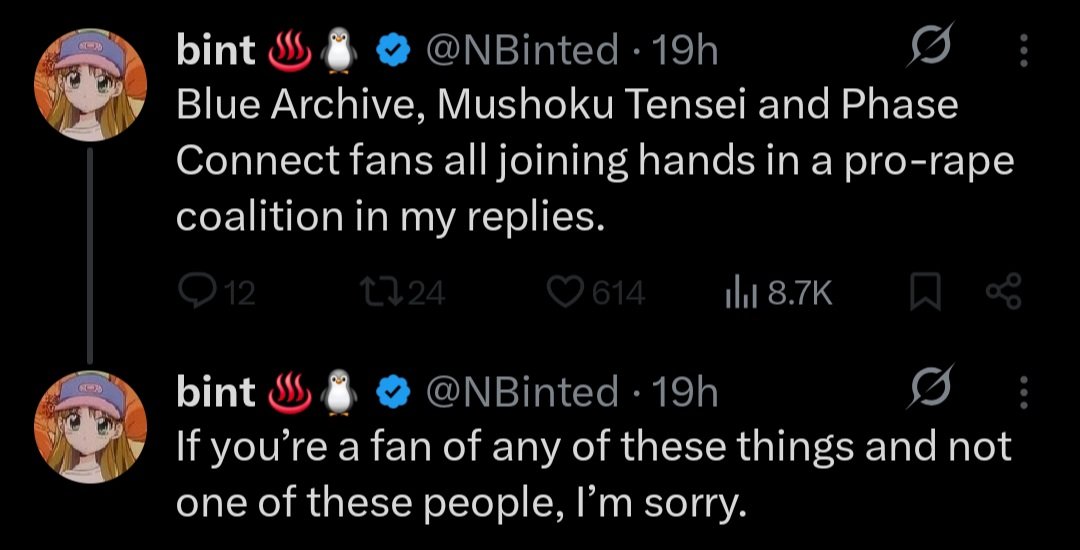Like the tweet with 614 likes

point(566,292)
